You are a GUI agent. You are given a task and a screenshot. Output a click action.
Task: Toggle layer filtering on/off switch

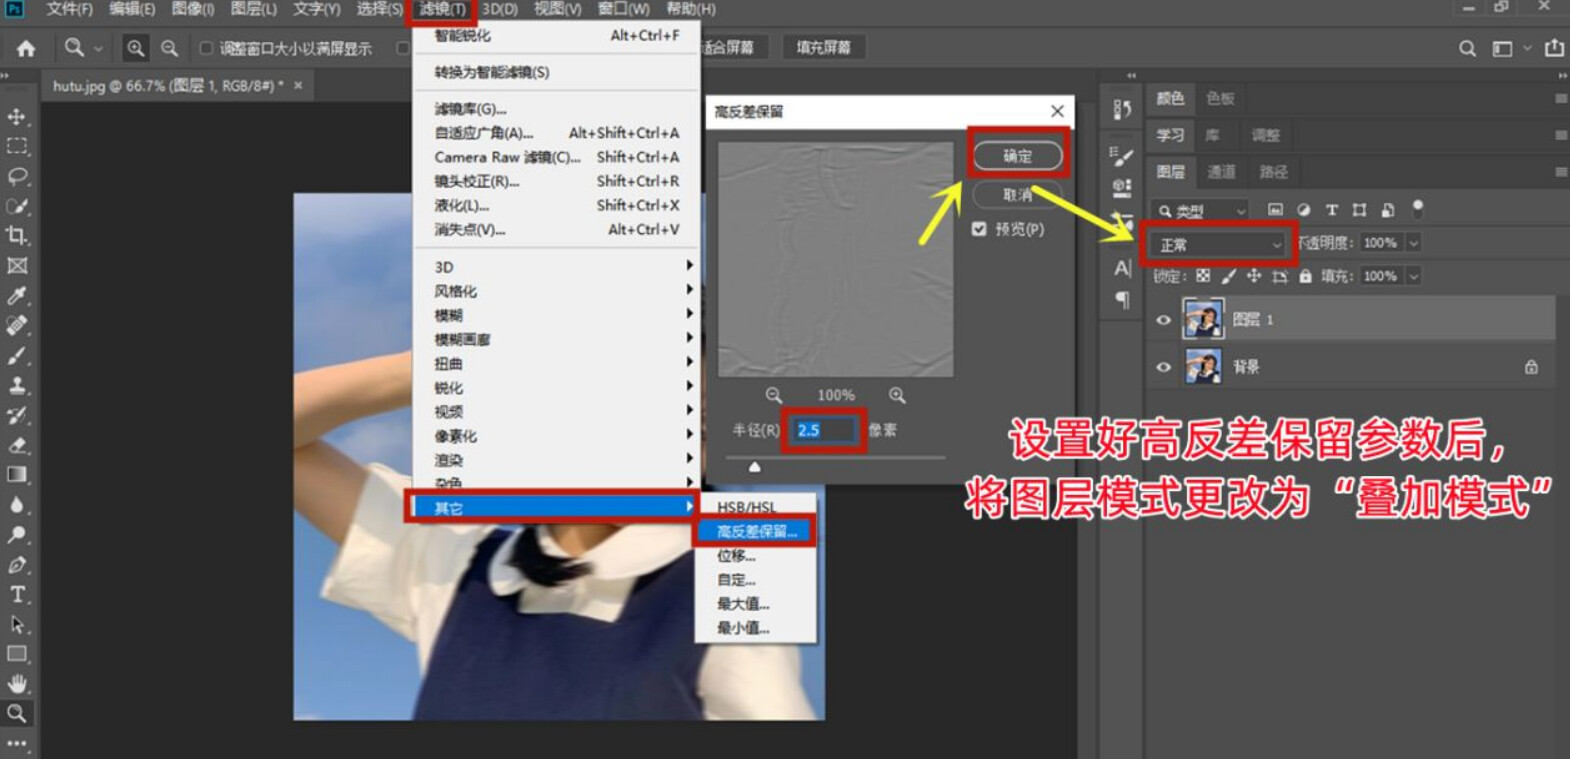coord(1417,208)
